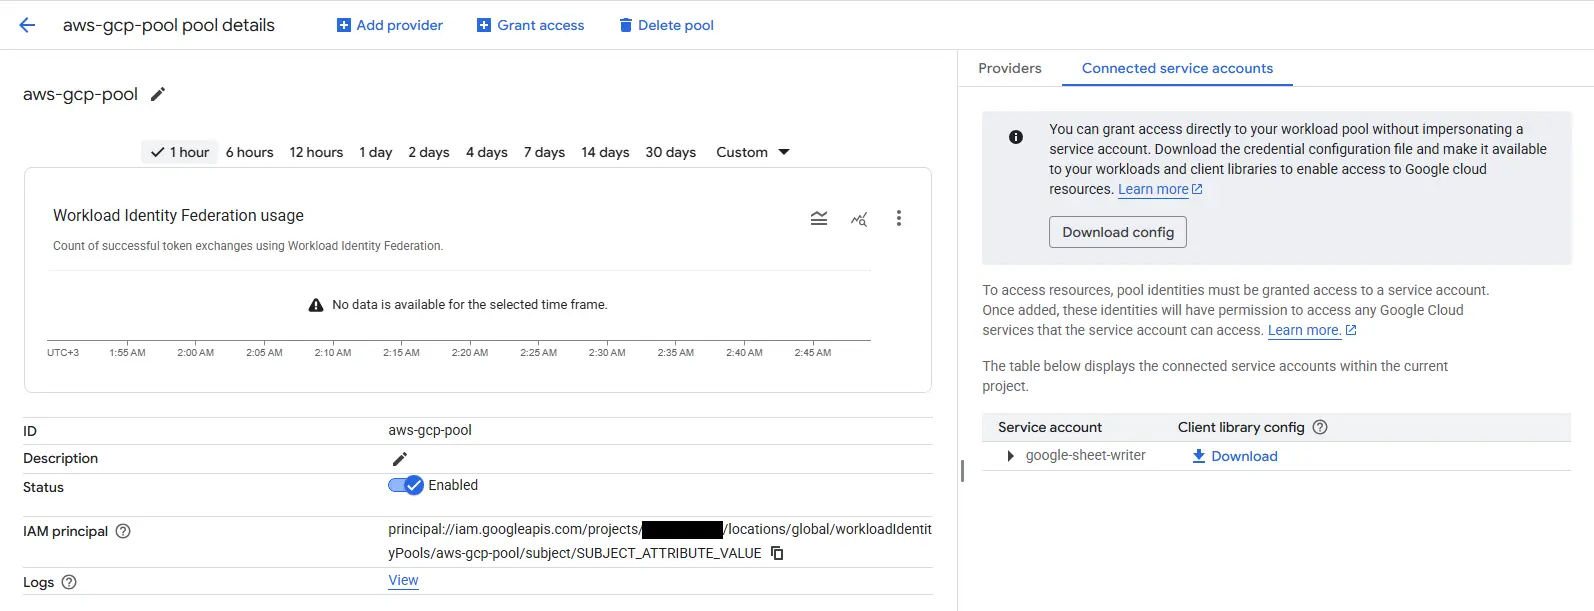Click Grant access button
The height and width of the screenshot is (611, 1594).
pos(531,25)
